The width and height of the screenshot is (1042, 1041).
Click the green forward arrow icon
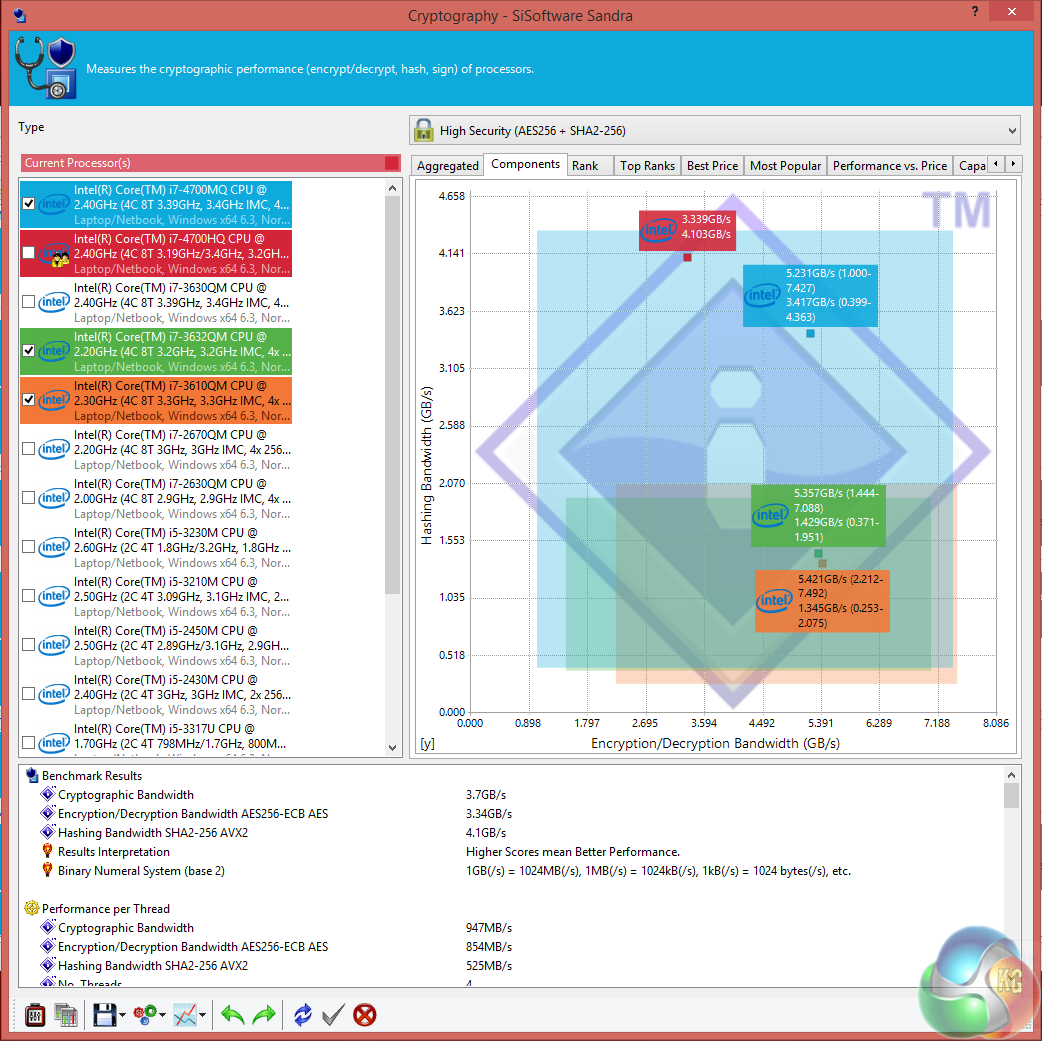point(264,1015)
